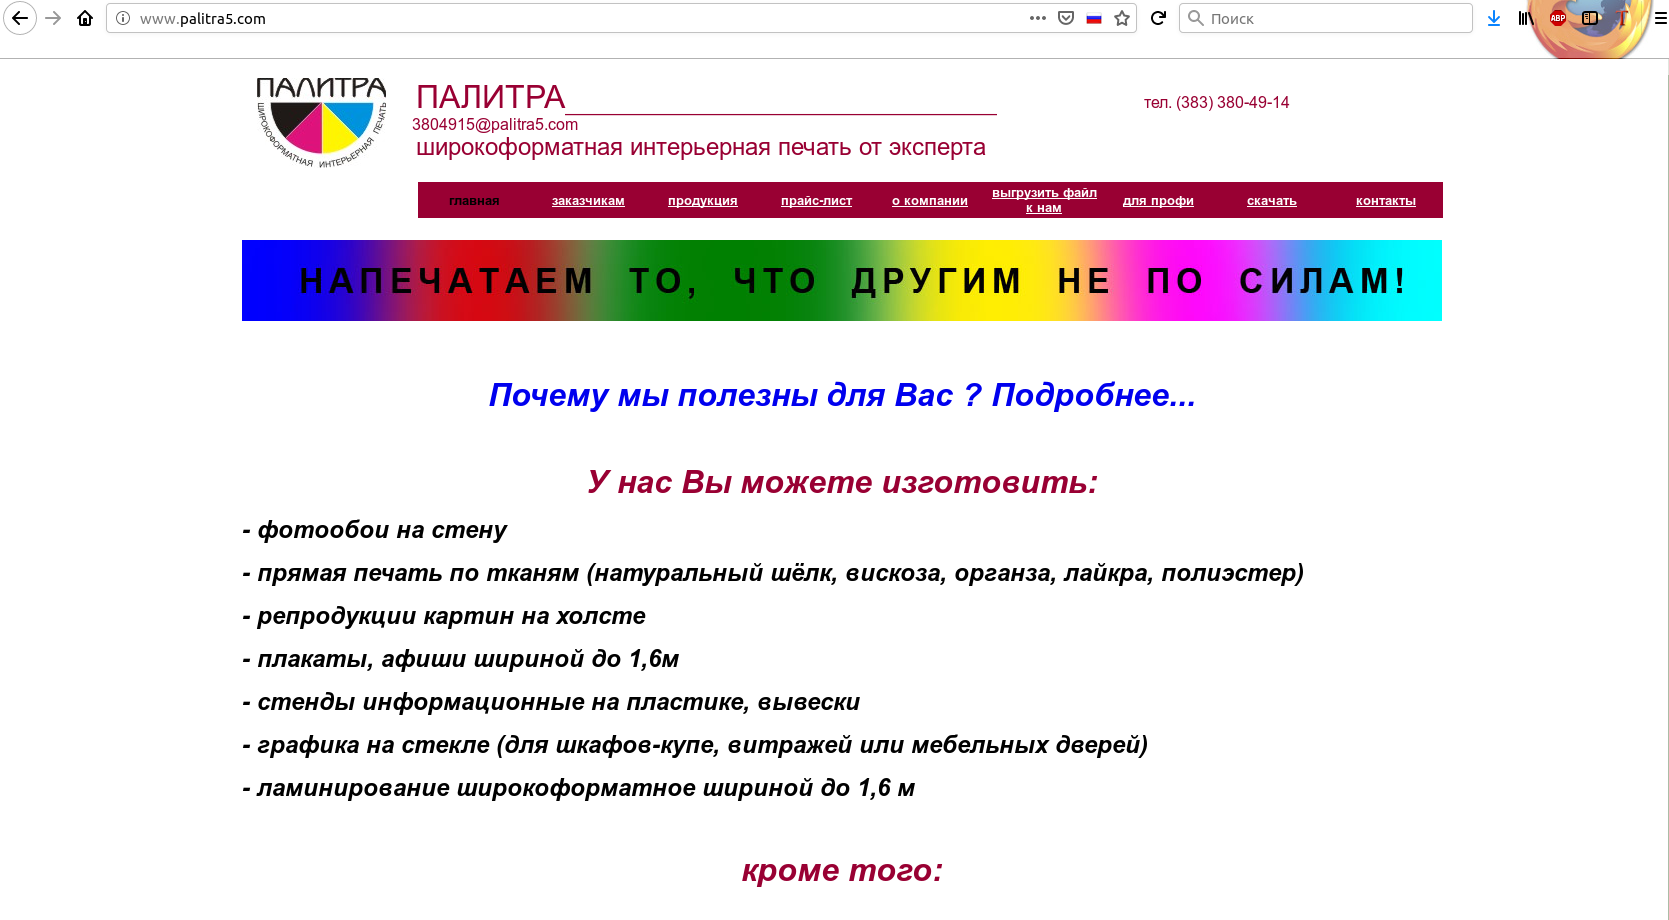Click the 3804915@palitra5.com email link
The height and width of the screenshot is (920, 1669).
495,124
